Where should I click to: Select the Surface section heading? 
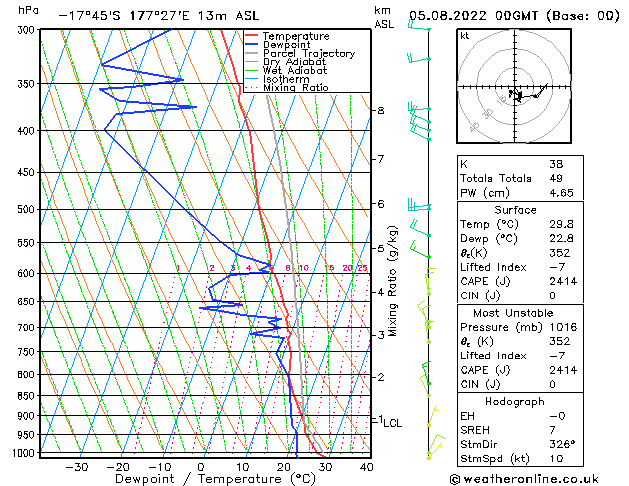tap(515, 210)
